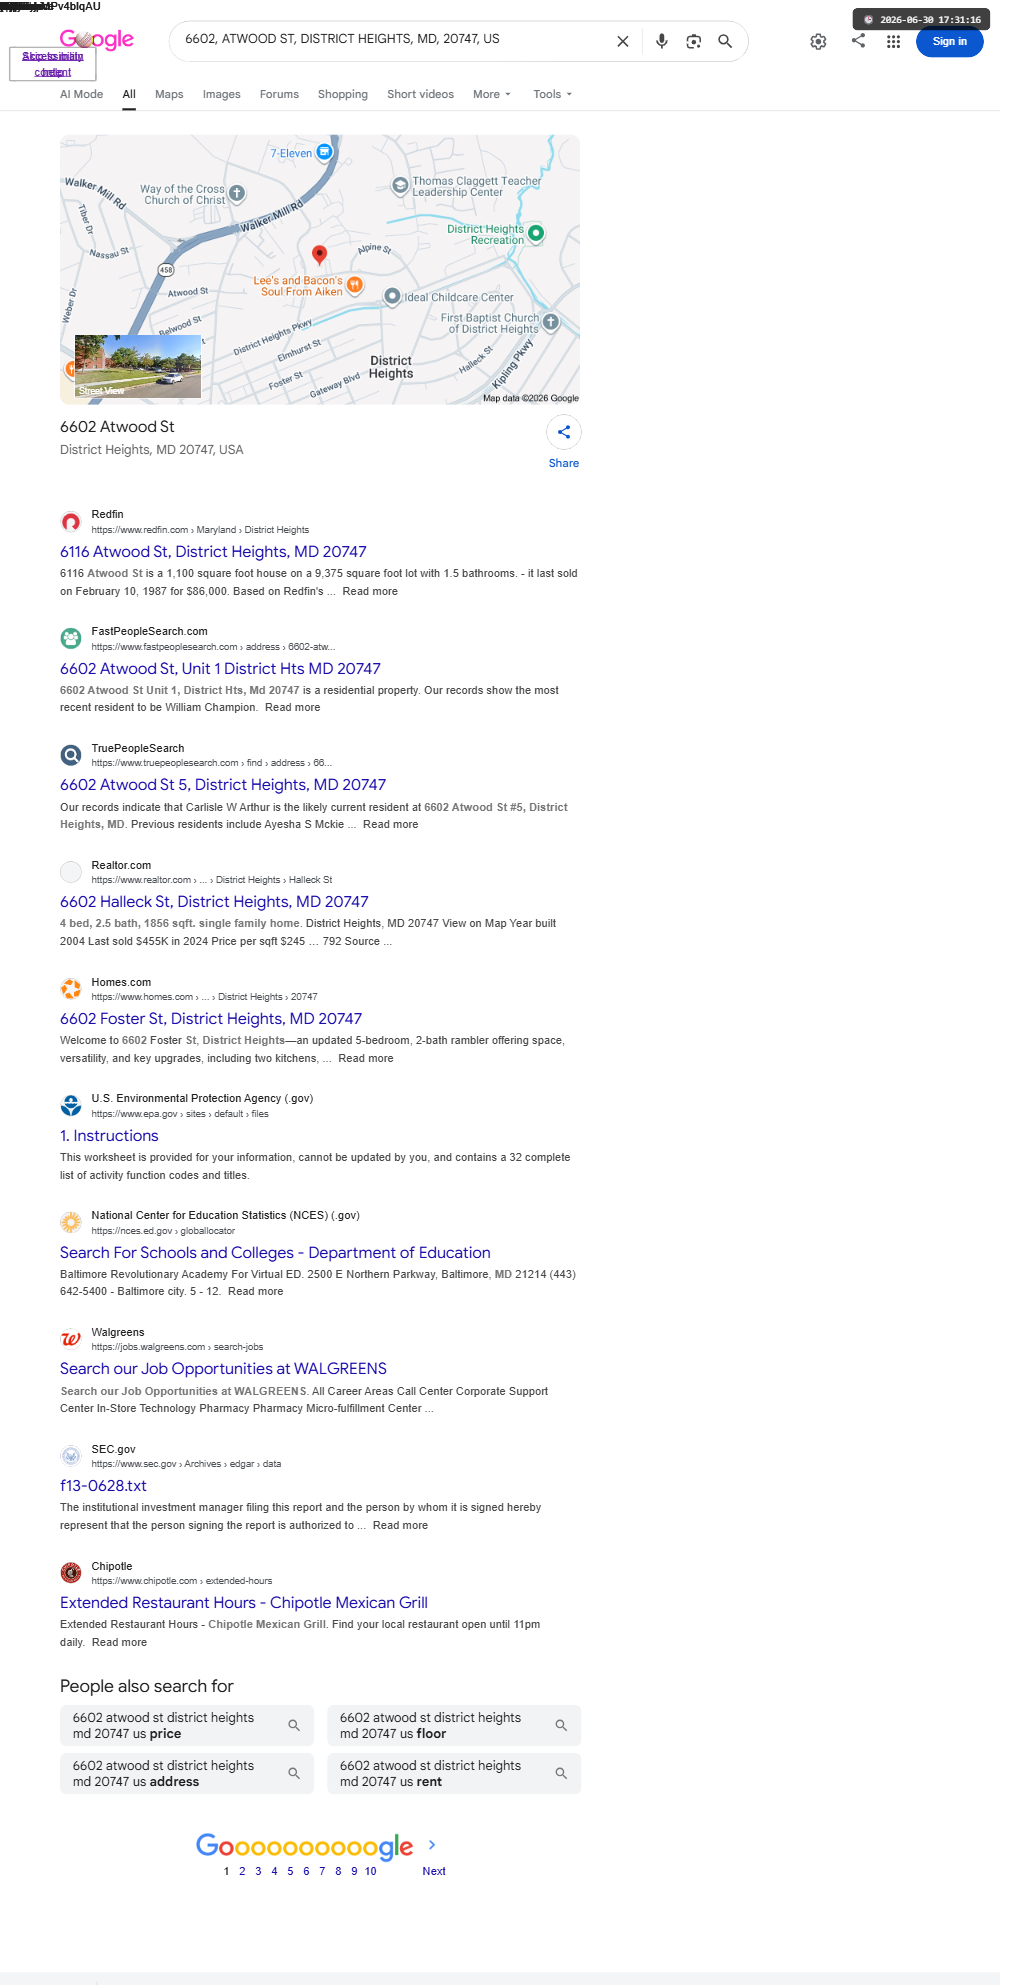Click the 7-Eleven map marker
The width and height of the screenshot is (1012, 1985).
(324, 152)
